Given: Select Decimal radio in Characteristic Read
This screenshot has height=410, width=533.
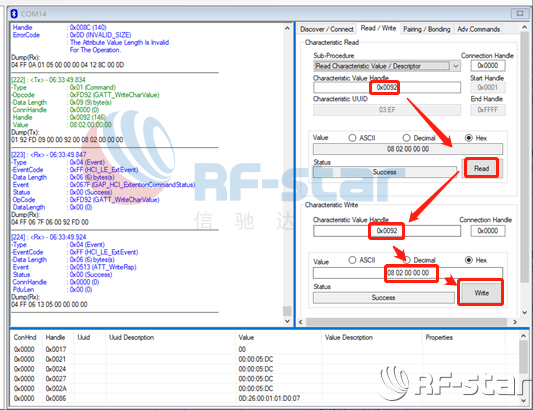Looking at the screenshot, I should coord(407,138).
